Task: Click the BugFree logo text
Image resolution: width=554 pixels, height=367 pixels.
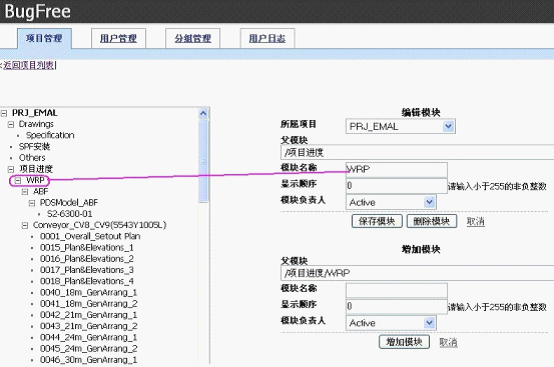Action: click(x=37, y=11)
